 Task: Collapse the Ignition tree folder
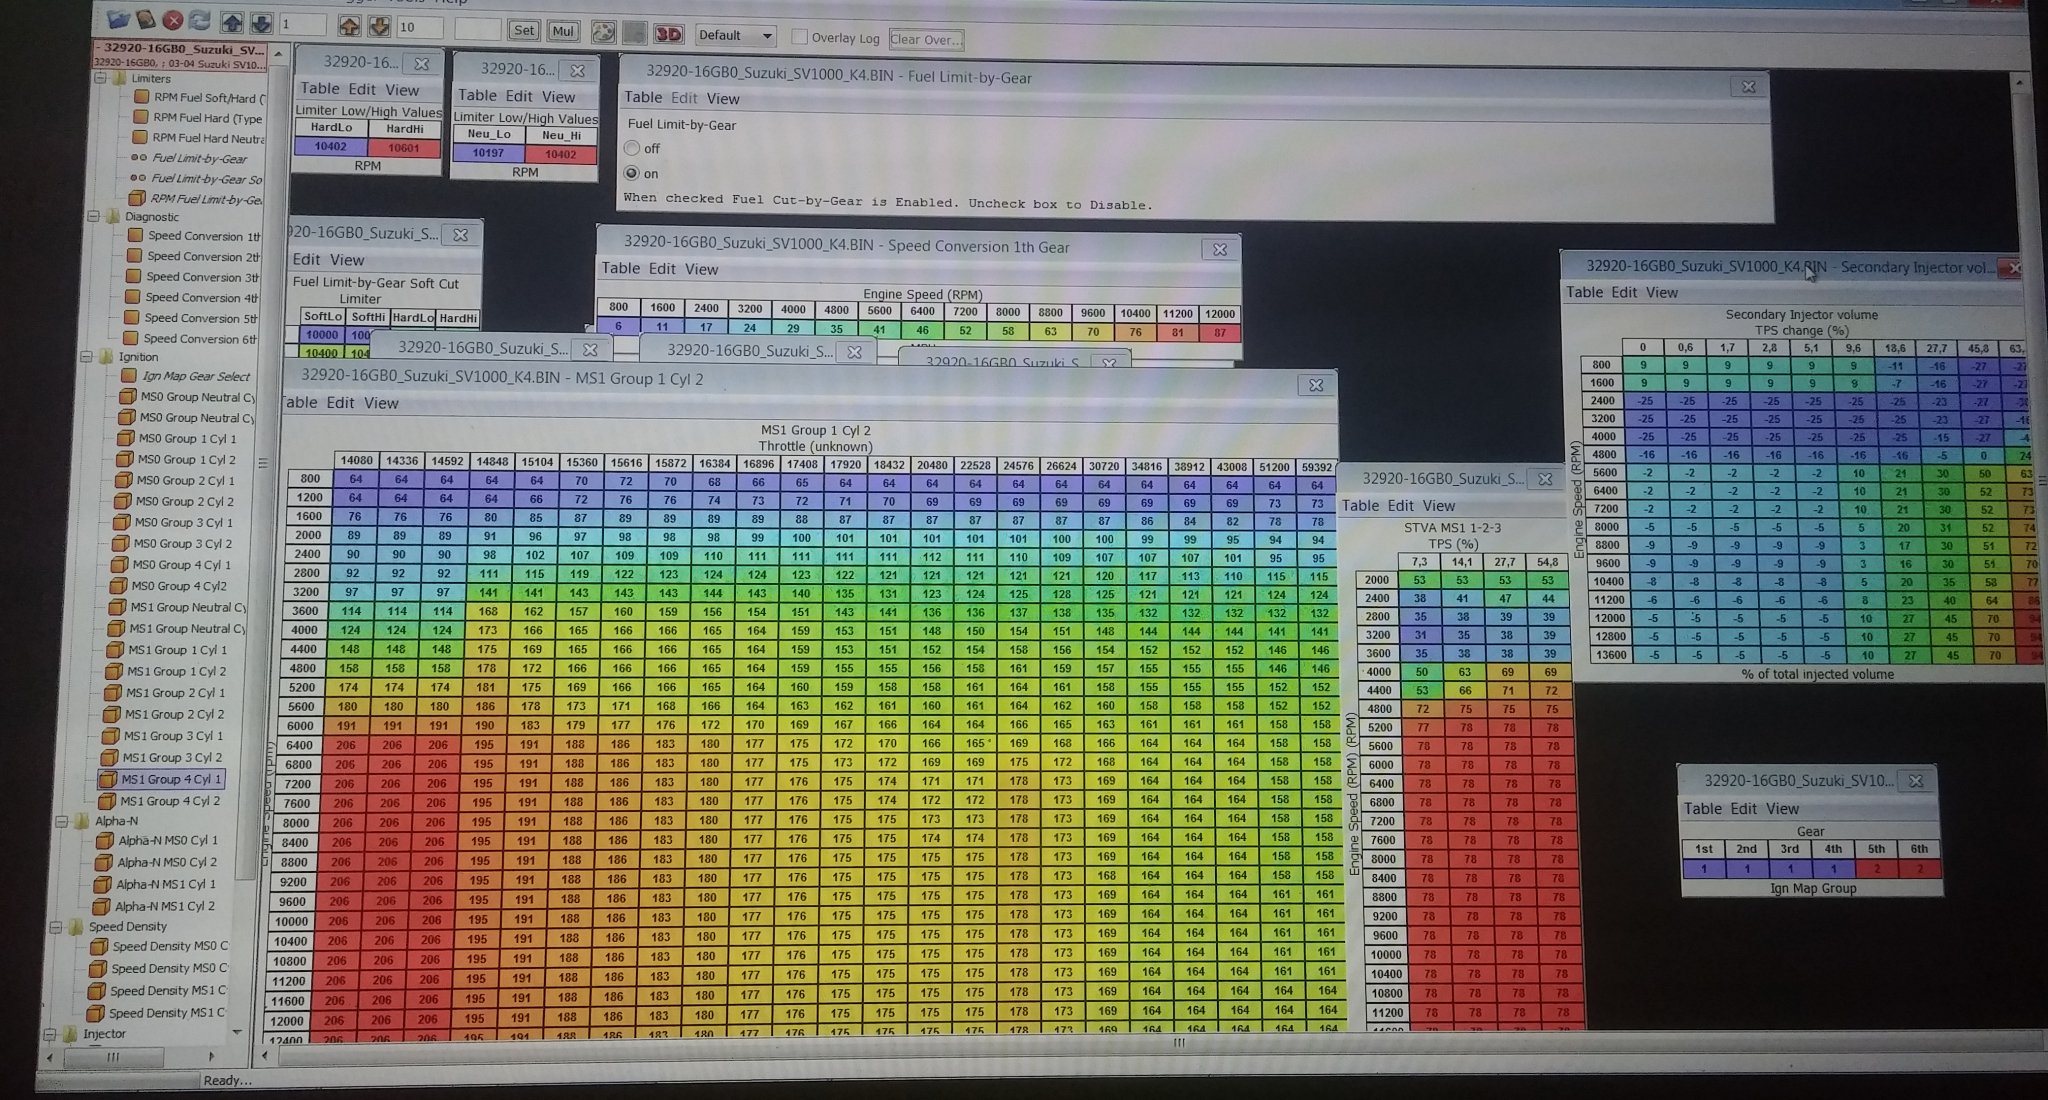tap(87, 356)
